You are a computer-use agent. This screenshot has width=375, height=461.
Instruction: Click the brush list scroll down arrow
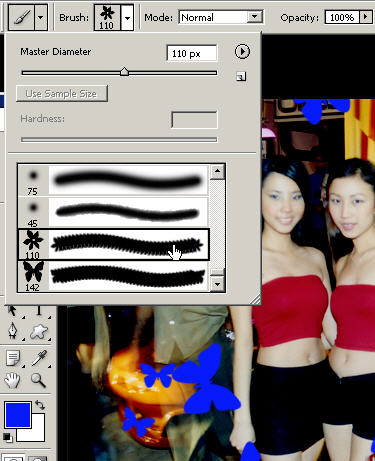pos(217,284)
